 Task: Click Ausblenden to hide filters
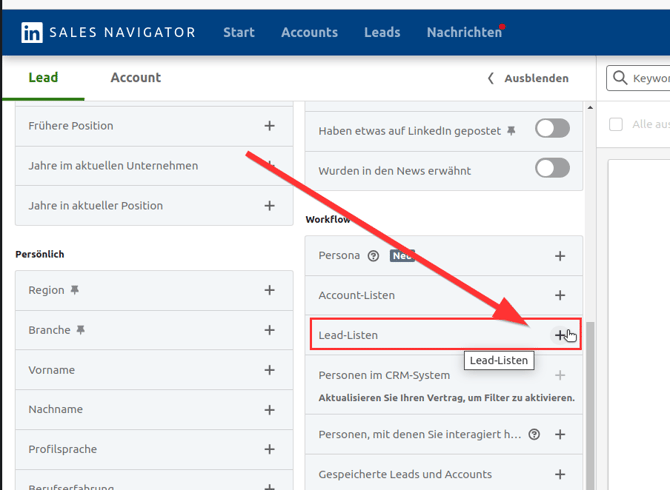point(528,78)
